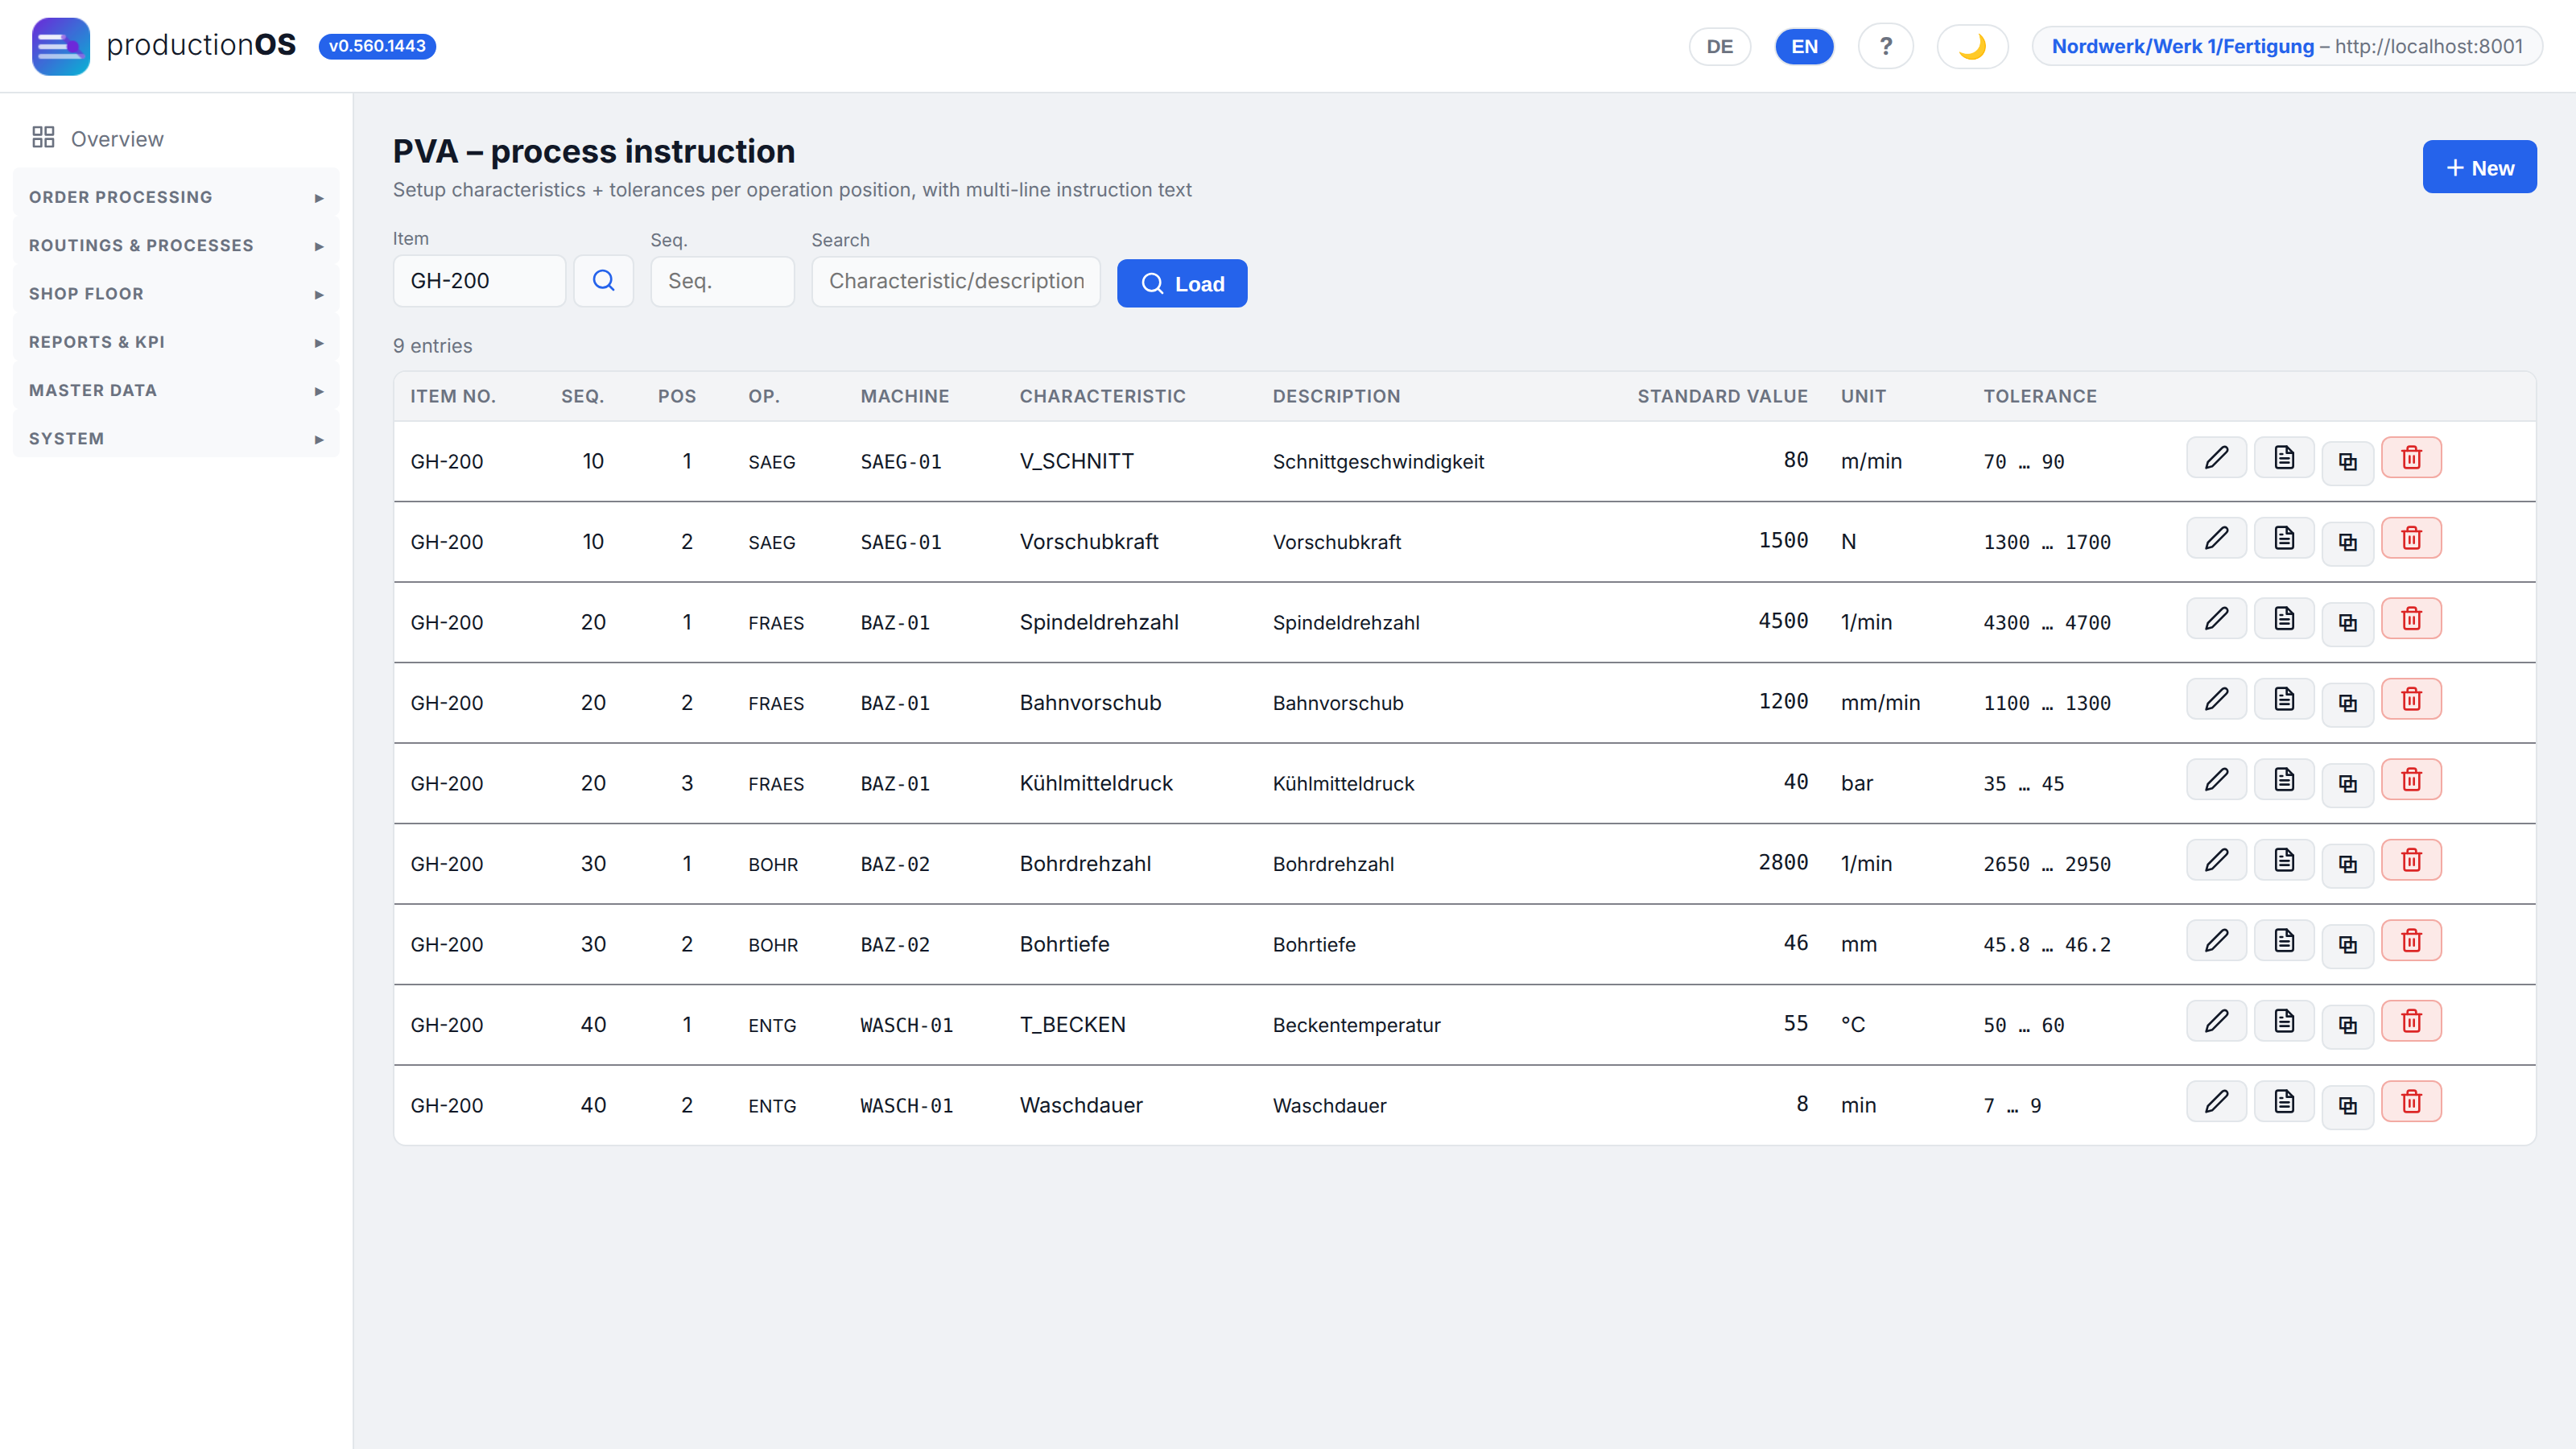Click the Characteristic/description search field
The image size is (2576, 1449).
click(956, 281)
